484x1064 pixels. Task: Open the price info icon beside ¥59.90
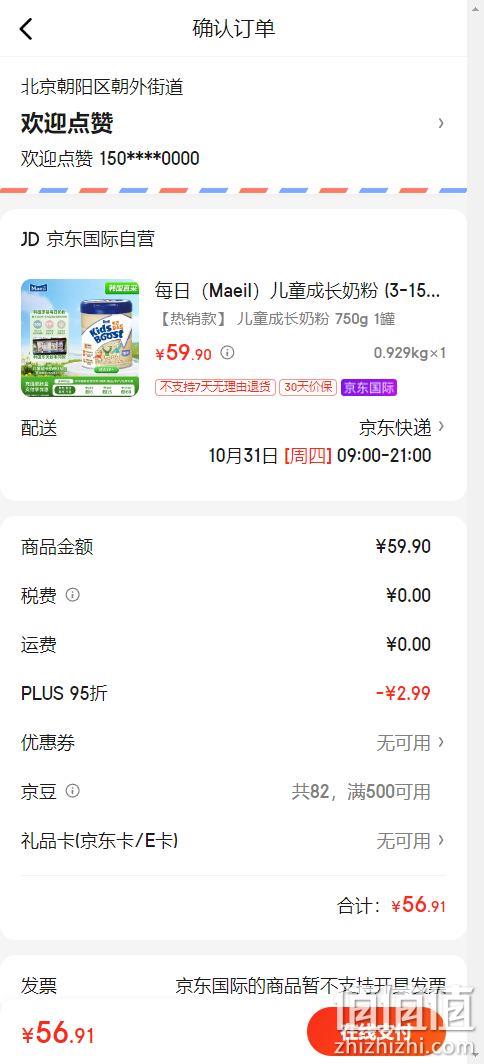(228, 352)
